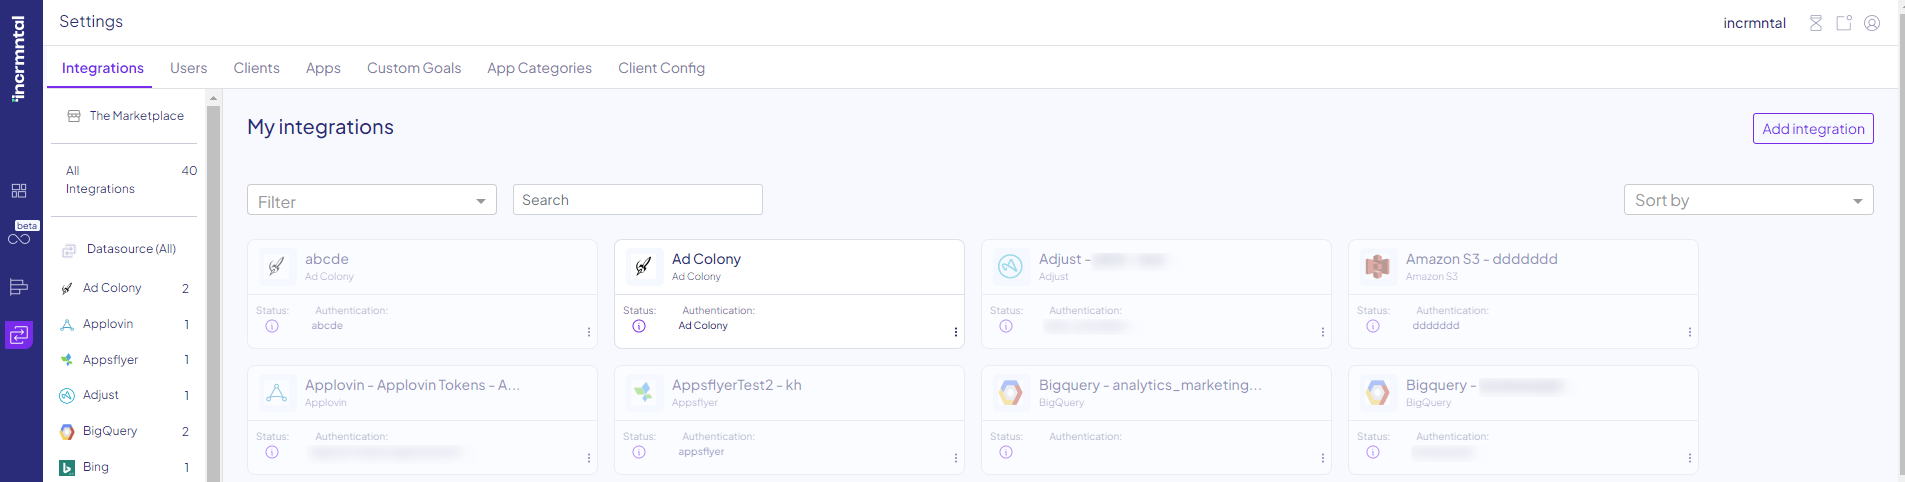Select the highlighted integrations icon in left rail
Image resolution: width=1905 pixels, height=482 pixels.
pyautogui.click(x=19, y=335)
